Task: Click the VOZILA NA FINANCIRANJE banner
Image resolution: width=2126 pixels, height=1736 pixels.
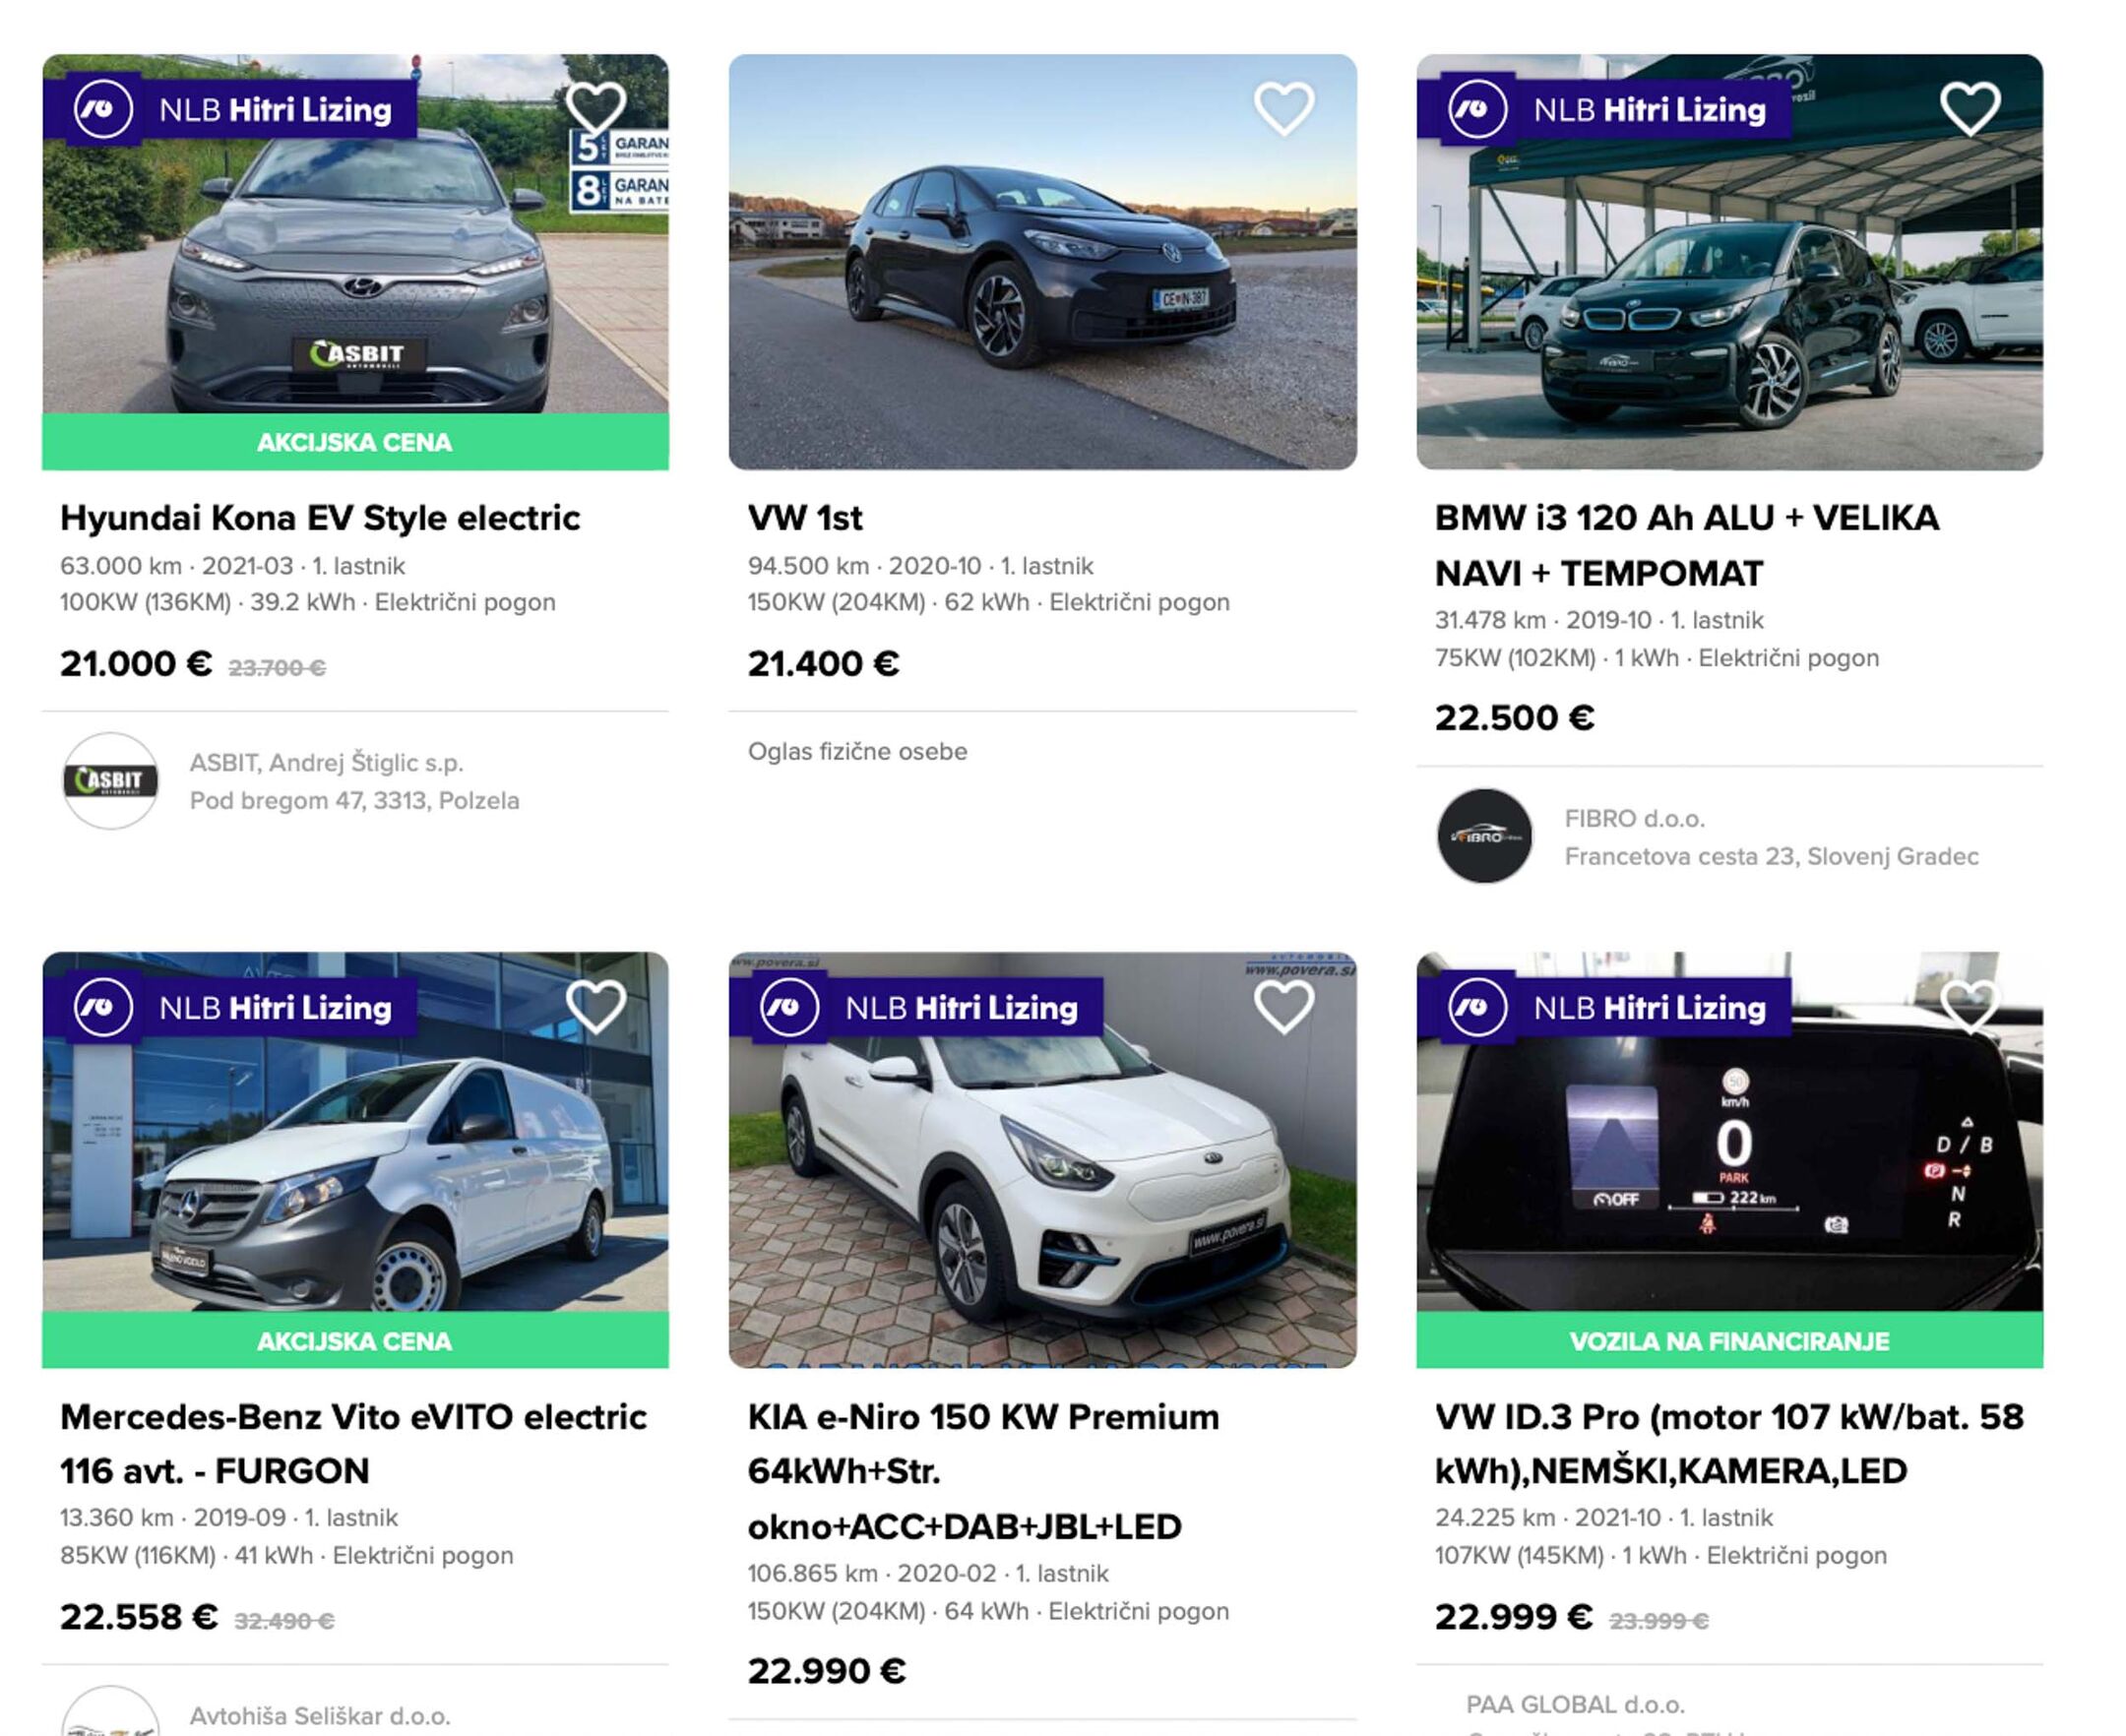Action: pyautogui.click(x=1729, y=1341)
